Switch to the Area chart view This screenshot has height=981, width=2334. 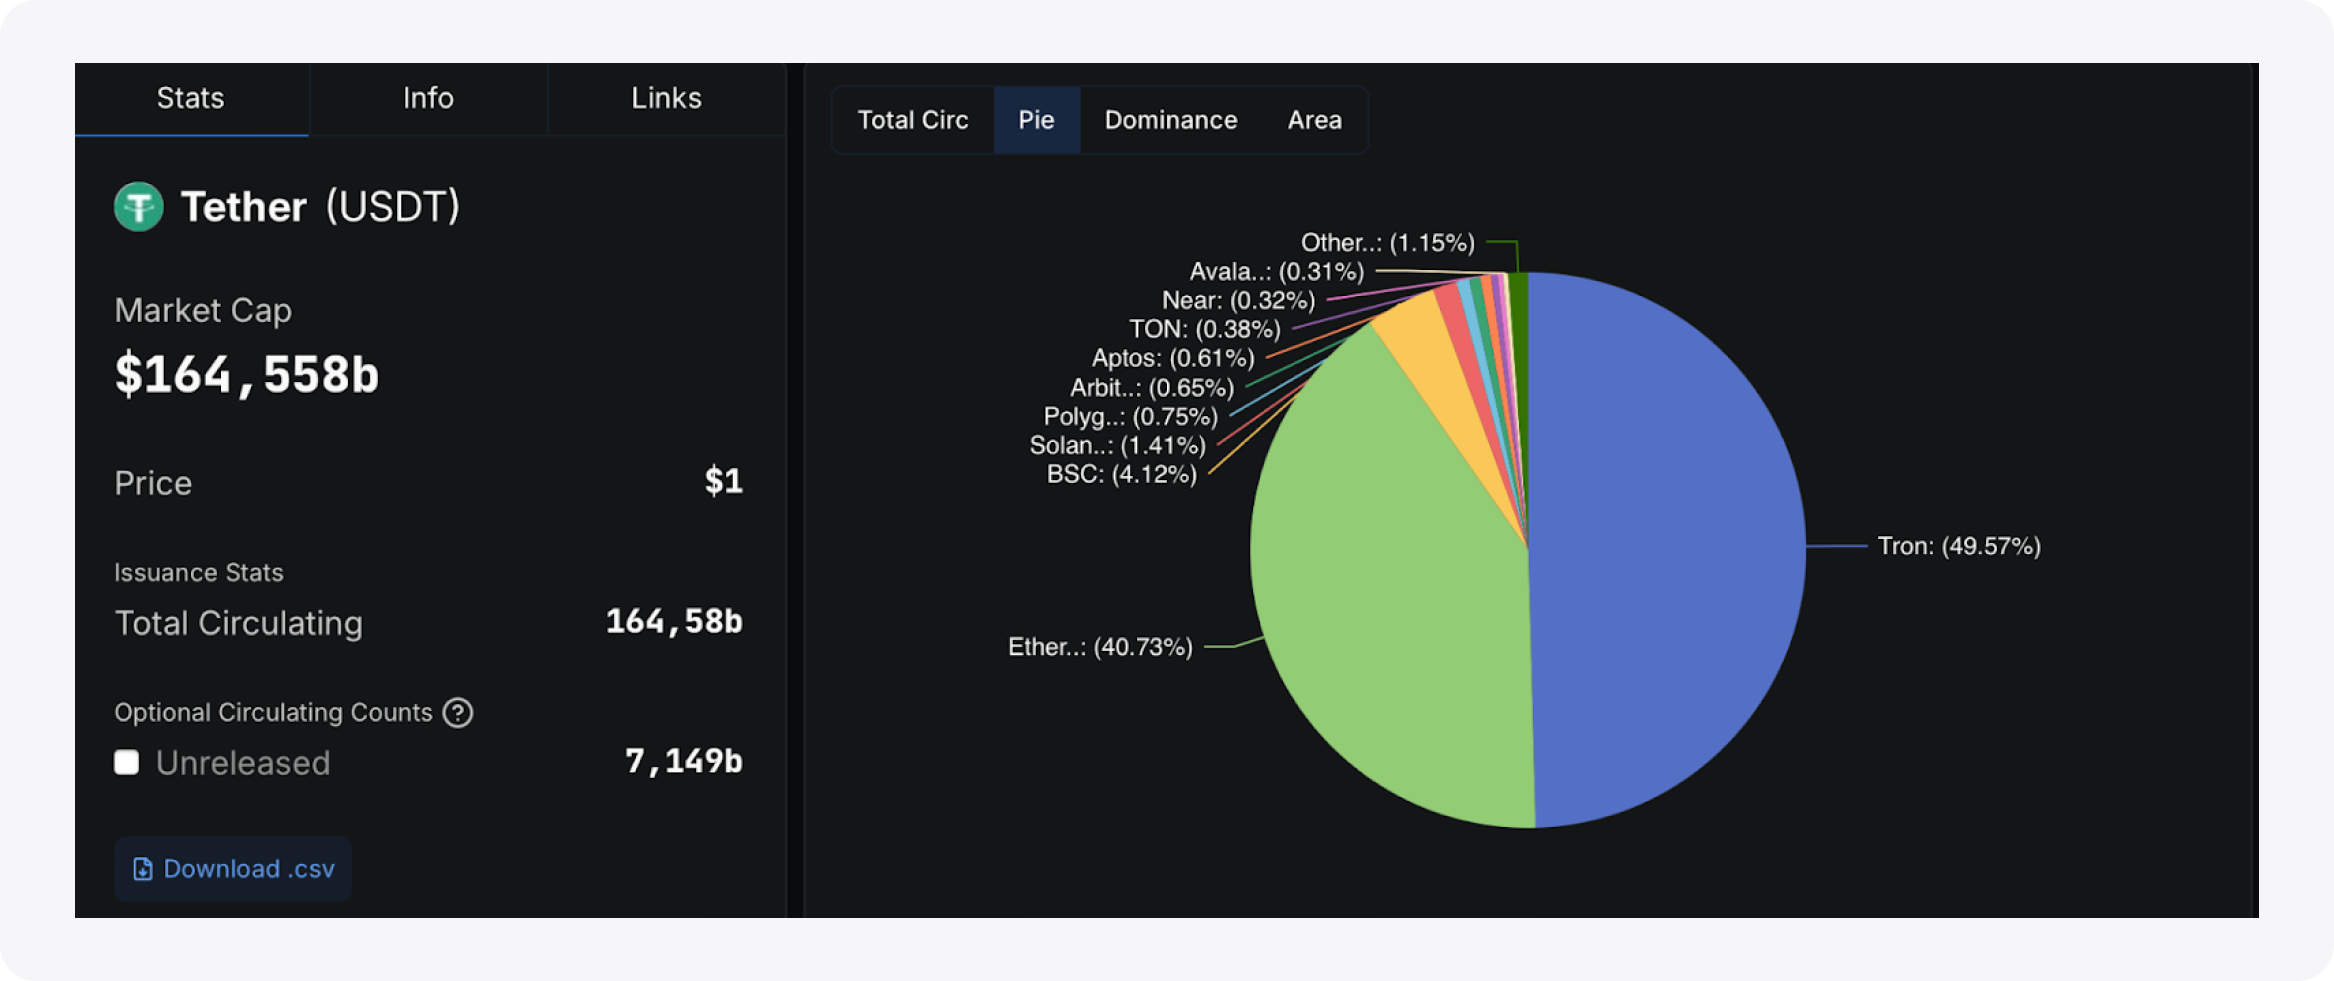[x=1315, y=120]
